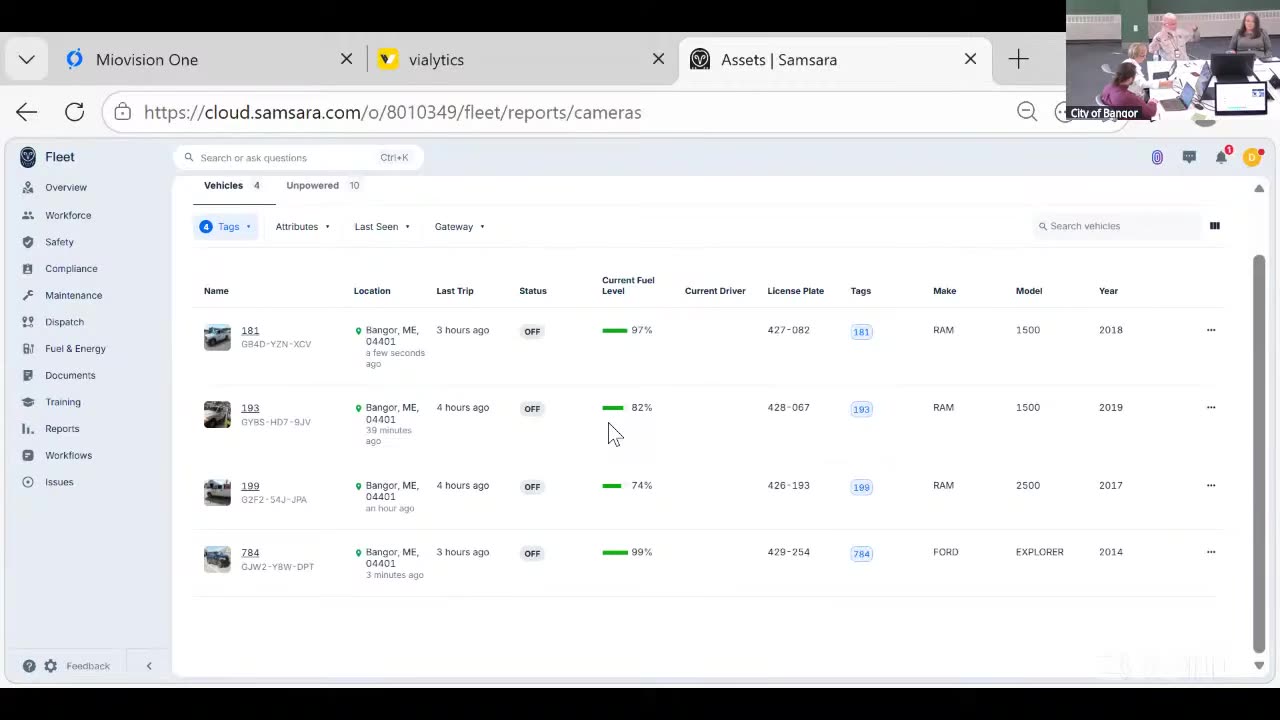Image resolution: width=1280 pixels, height=720 pixels.
Task: Click the OFF status of vehicle 199
Action: click(x=532, y=487)
